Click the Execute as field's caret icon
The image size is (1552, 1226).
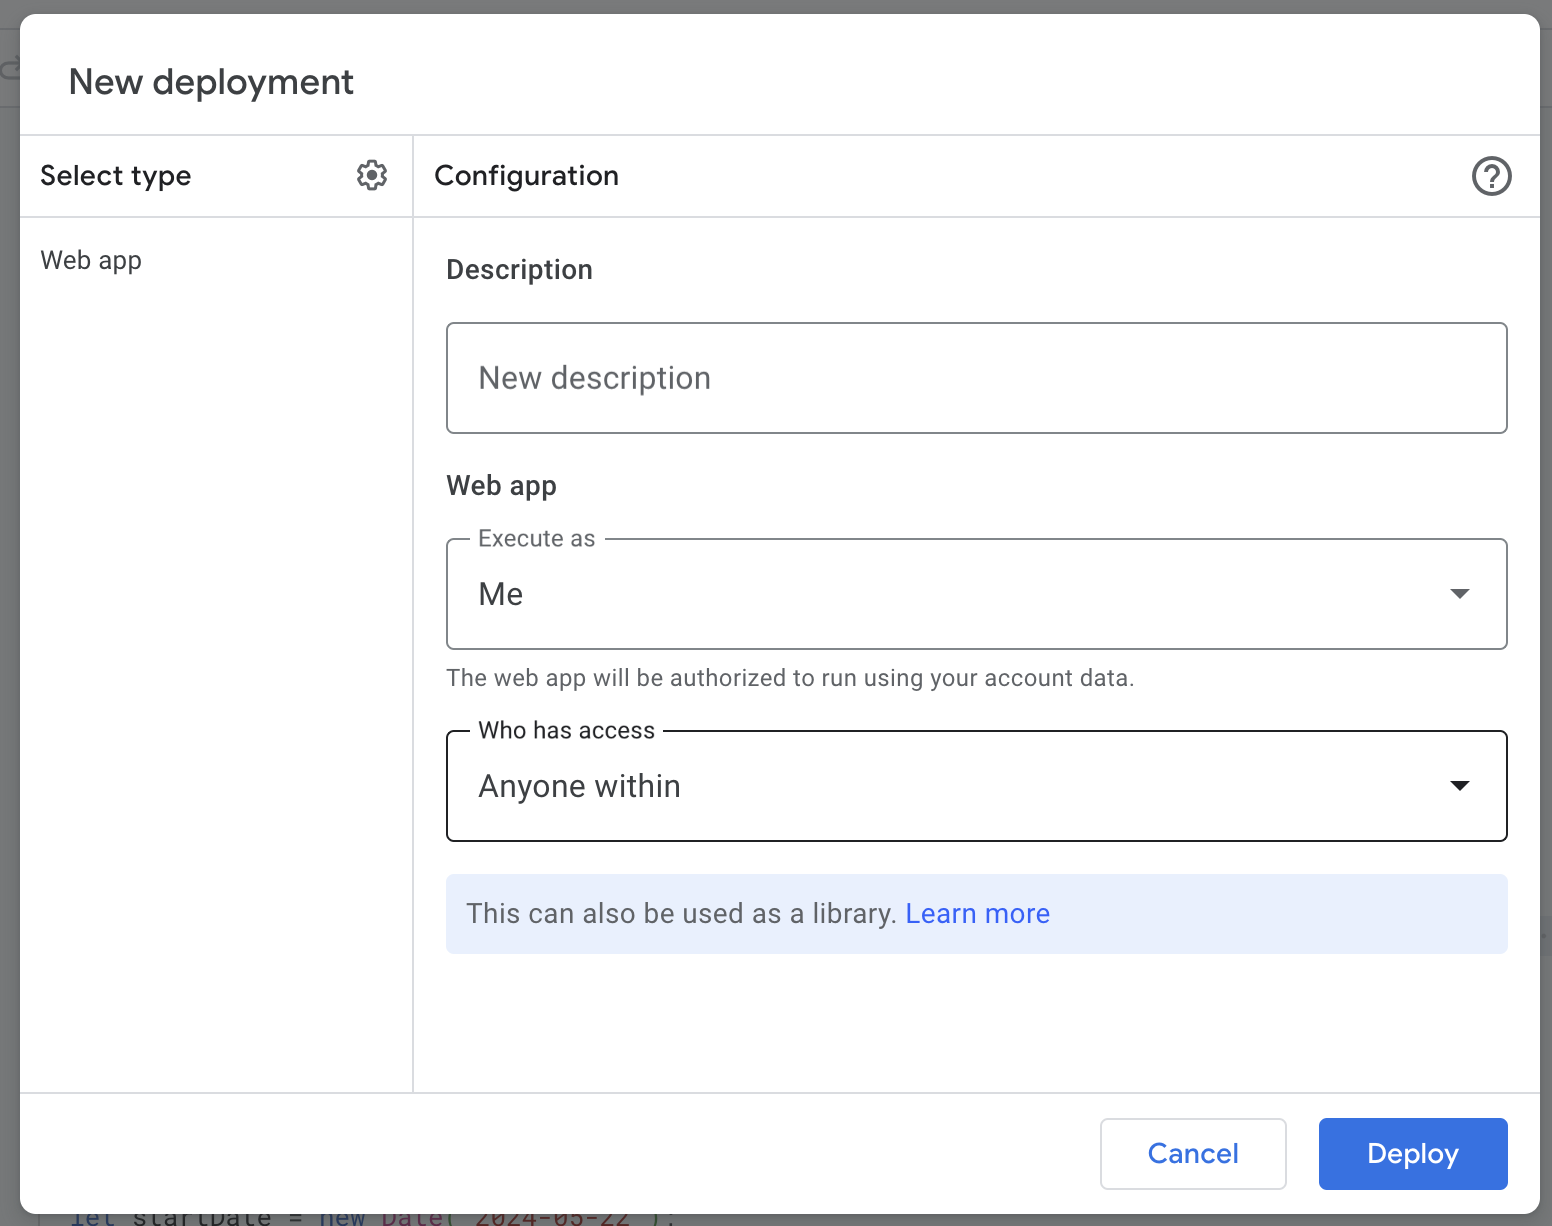[1460, 593]
